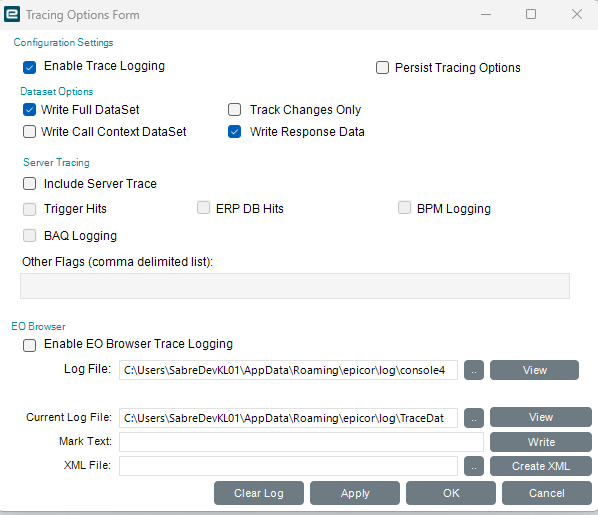The image size is (598, 515).
Task: Browse for XML File with ellipsis button
Action: click(x=474, y=466)
